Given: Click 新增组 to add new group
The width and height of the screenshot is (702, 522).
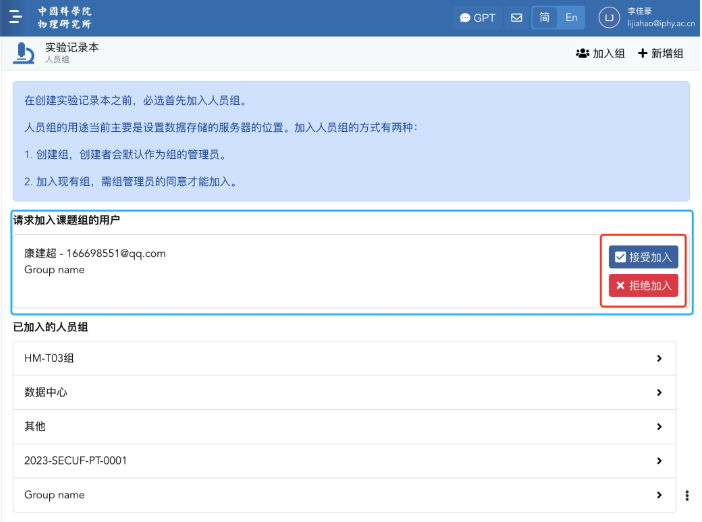Looking at the screenshot, I should click(x=660, y=53).
